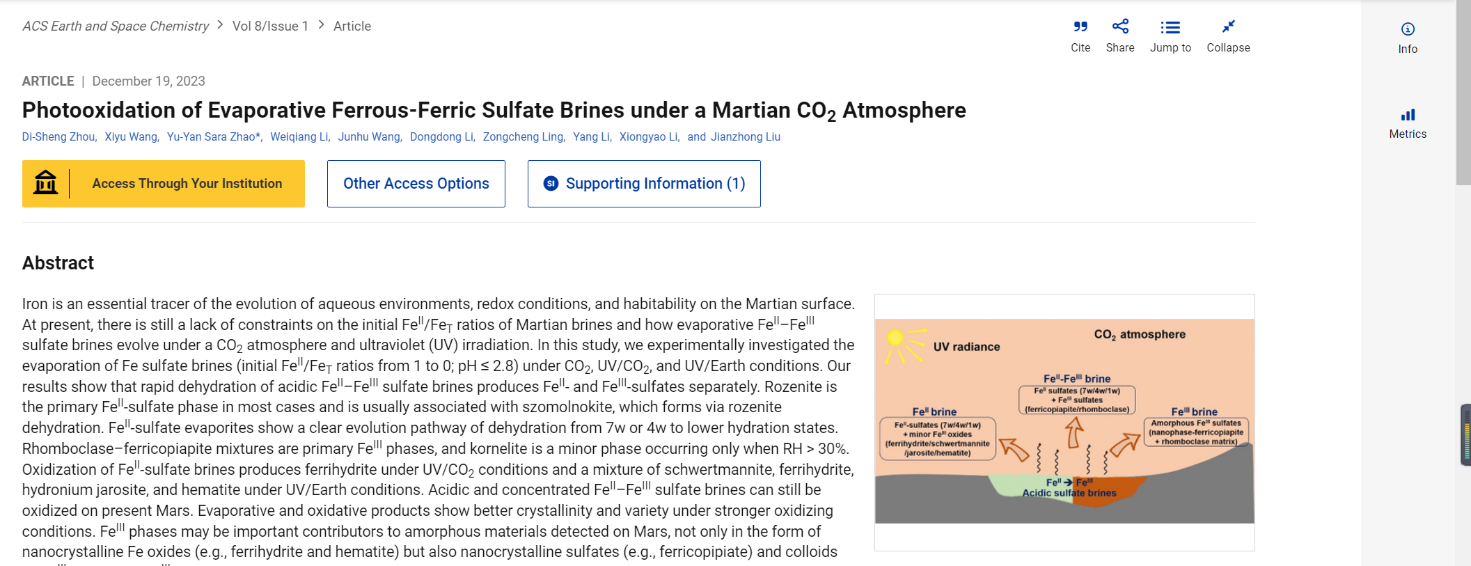
Task: Click the institution building icon
Action: [45, 184]
